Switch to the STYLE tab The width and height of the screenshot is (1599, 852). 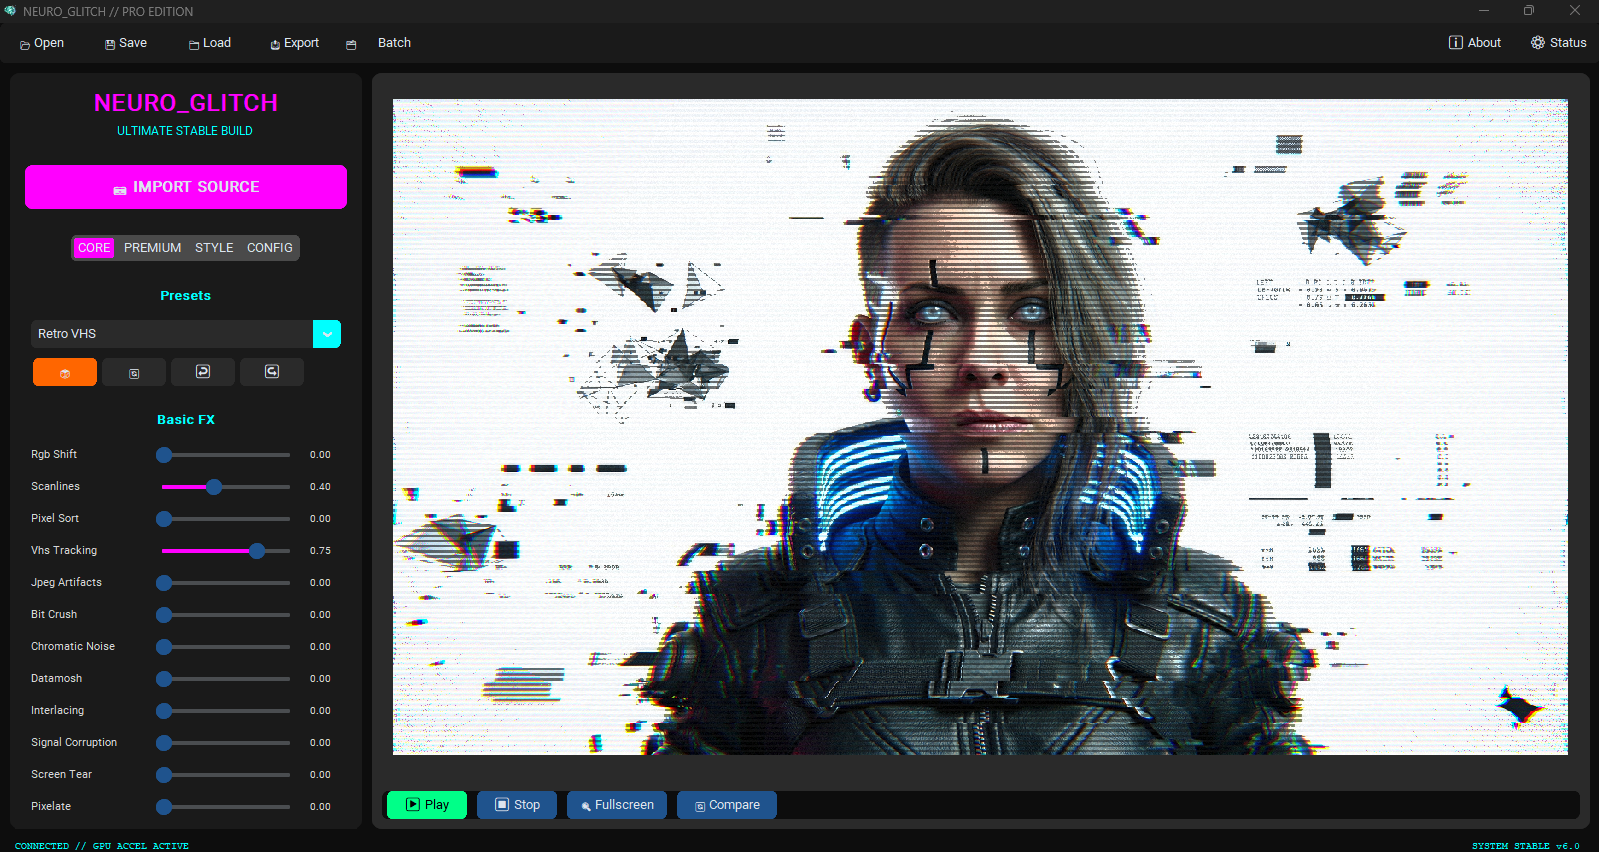(x=214, y=248)
